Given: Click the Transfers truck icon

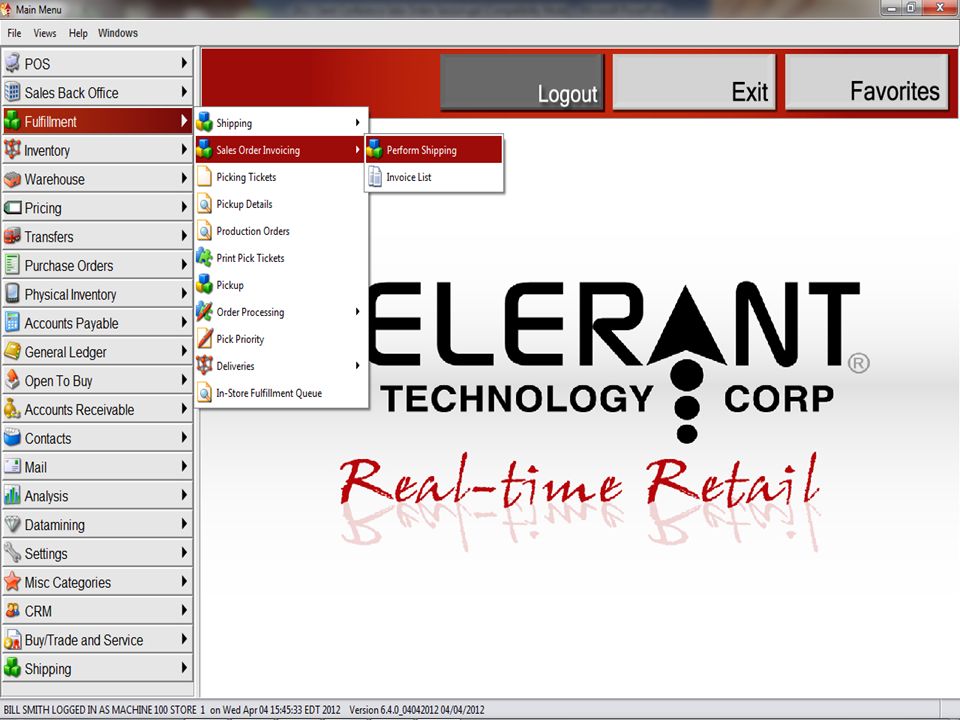Looking at the screenshot, I should (12, 236).
